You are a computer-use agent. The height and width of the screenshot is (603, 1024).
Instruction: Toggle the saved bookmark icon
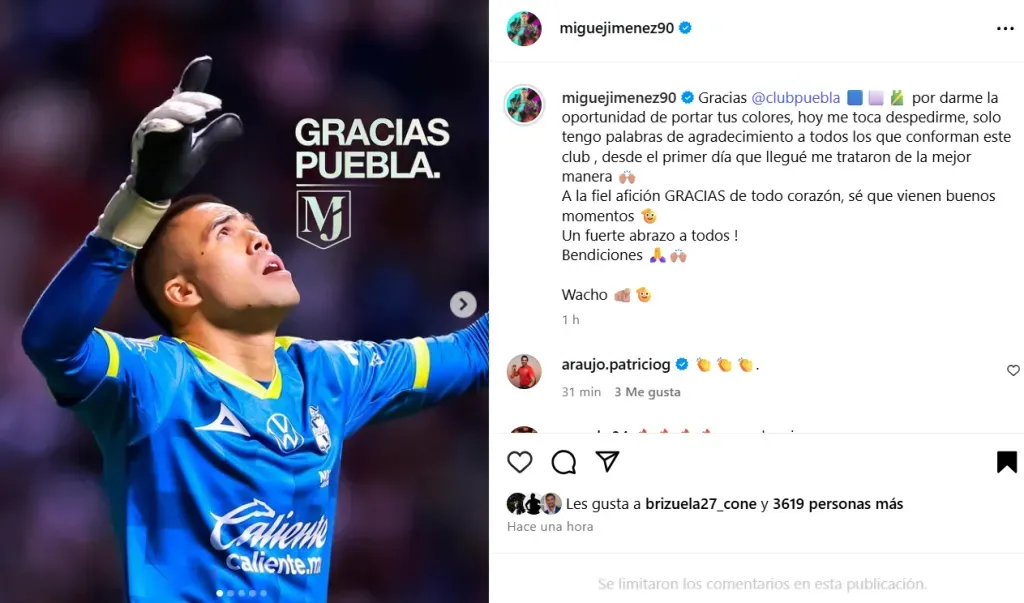(x=1006, y=462)
